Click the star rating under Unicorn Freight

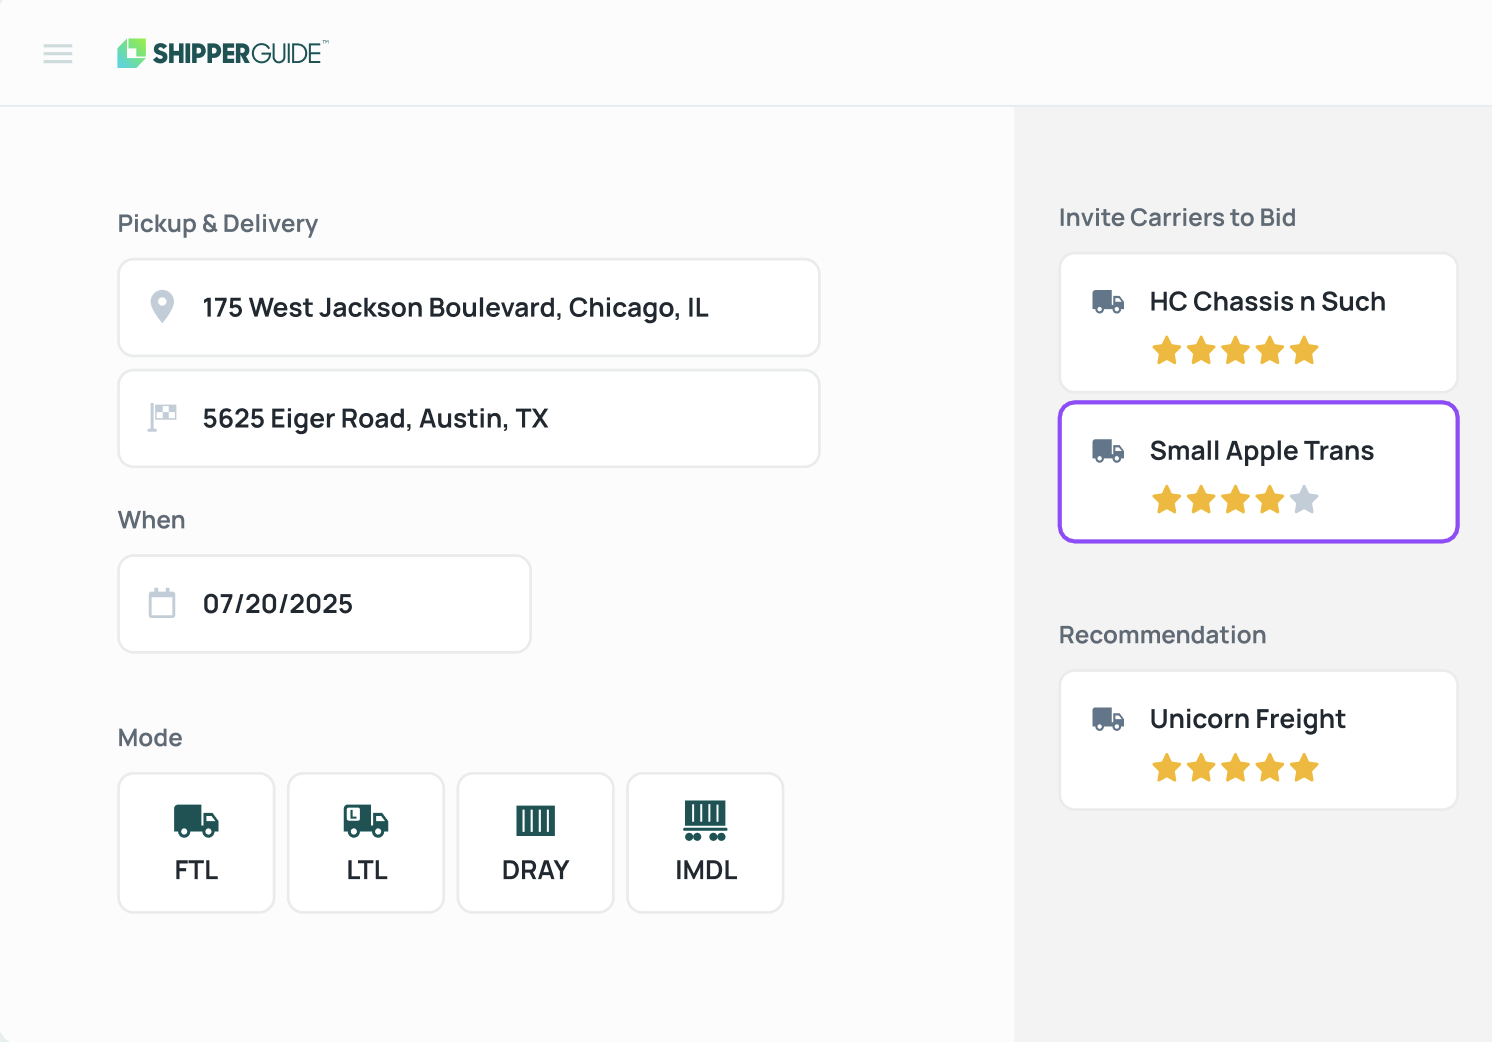point(1235,768)
